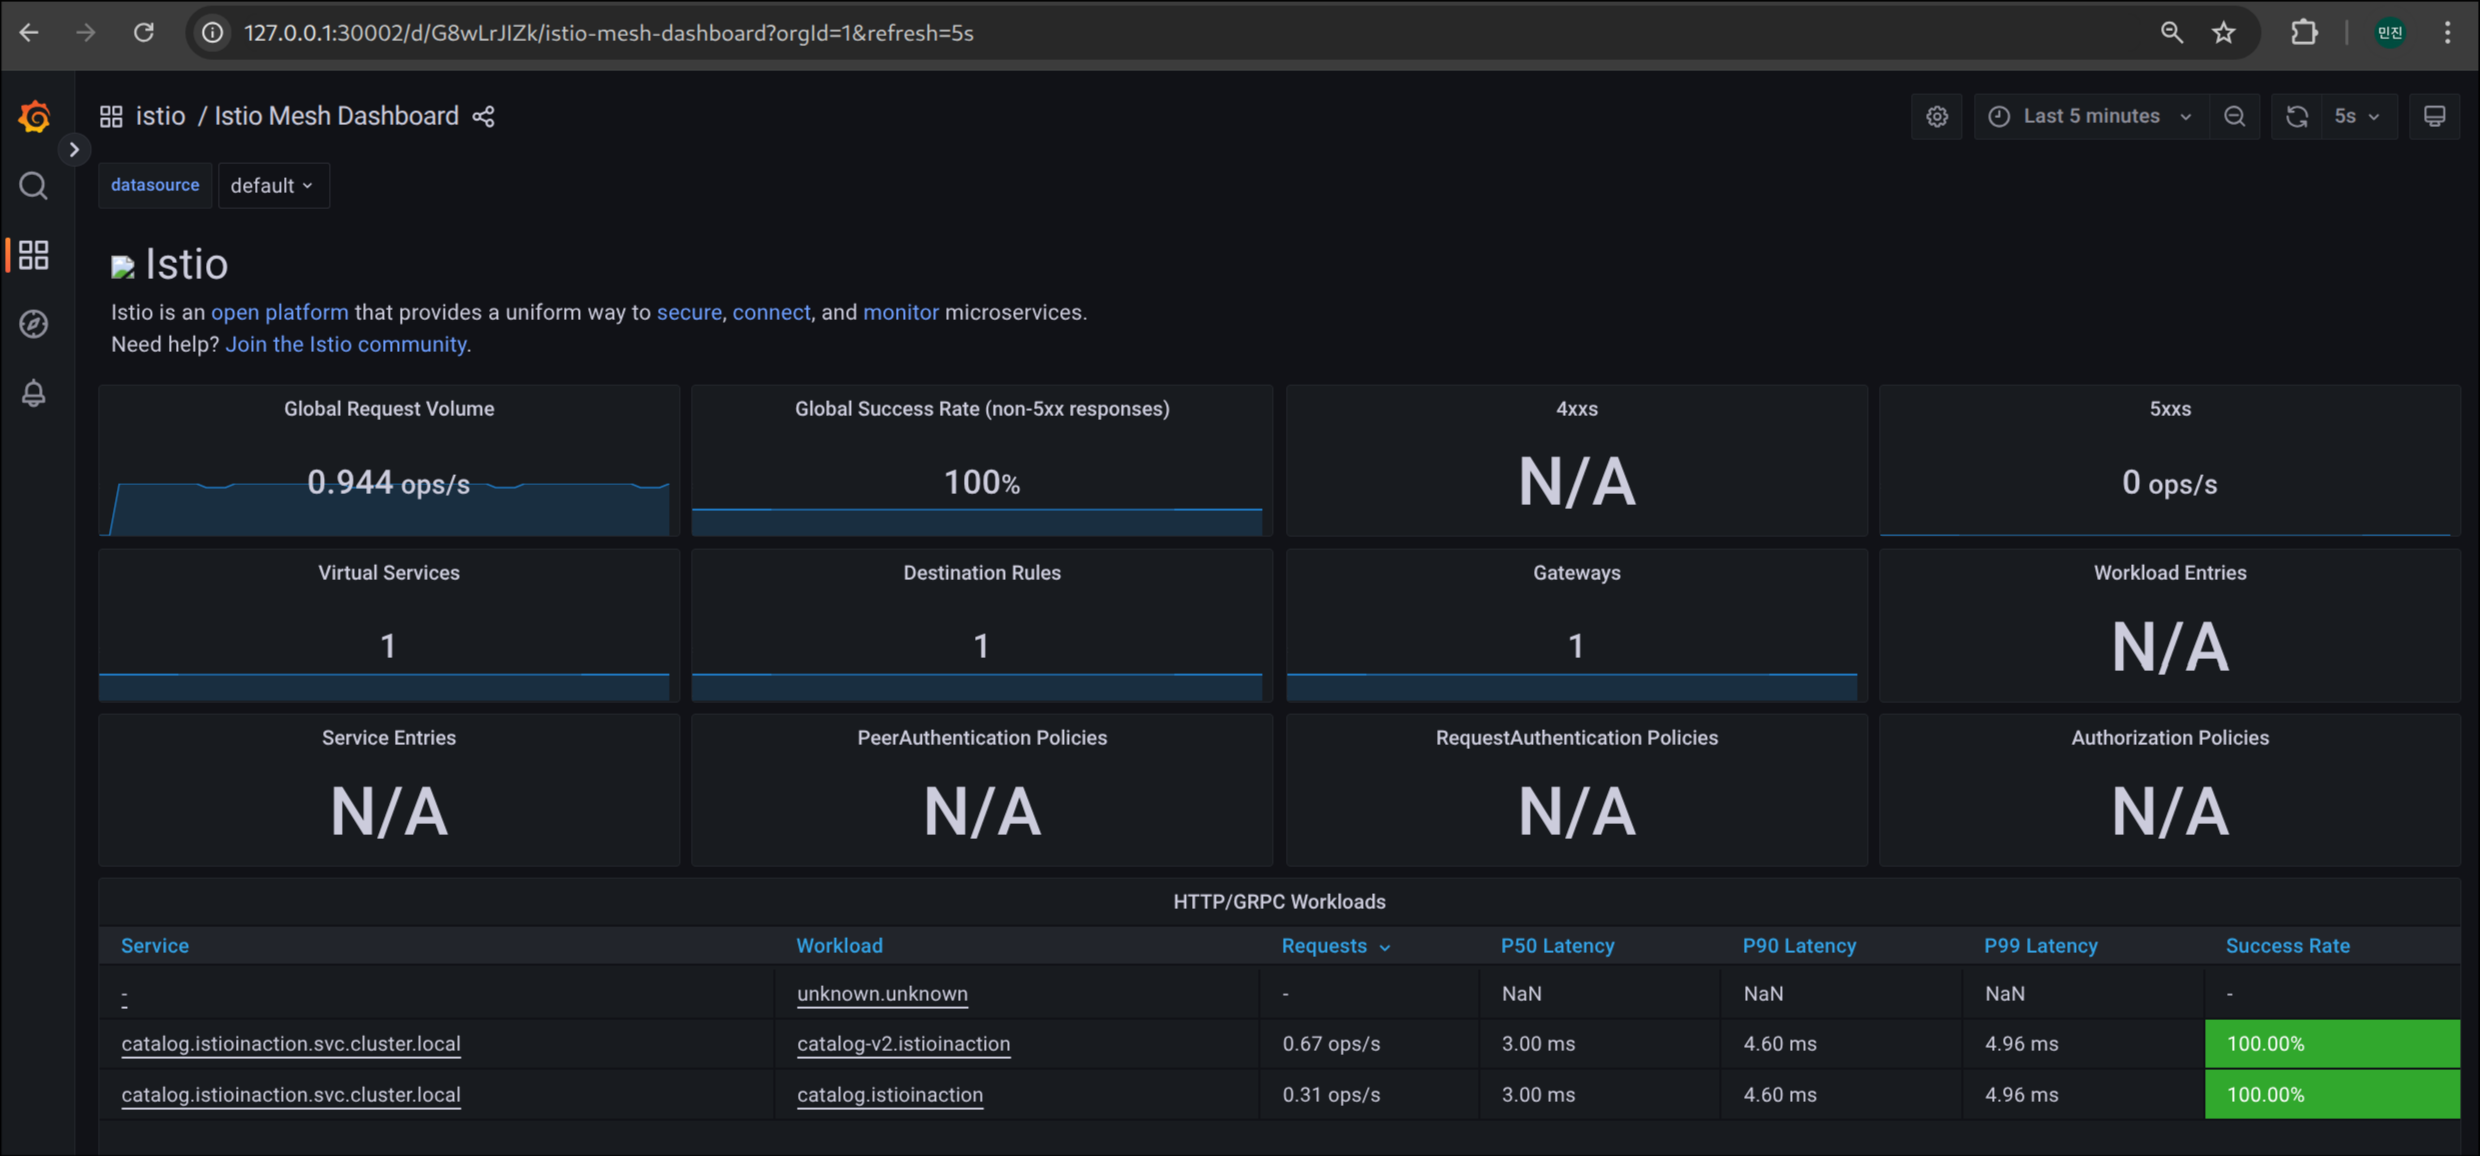Image resolution: width=2480 pixels, height=1156 pixels.
Task: Open the 5s refresh interval dropdown
Action: [x=2358, y=117]
